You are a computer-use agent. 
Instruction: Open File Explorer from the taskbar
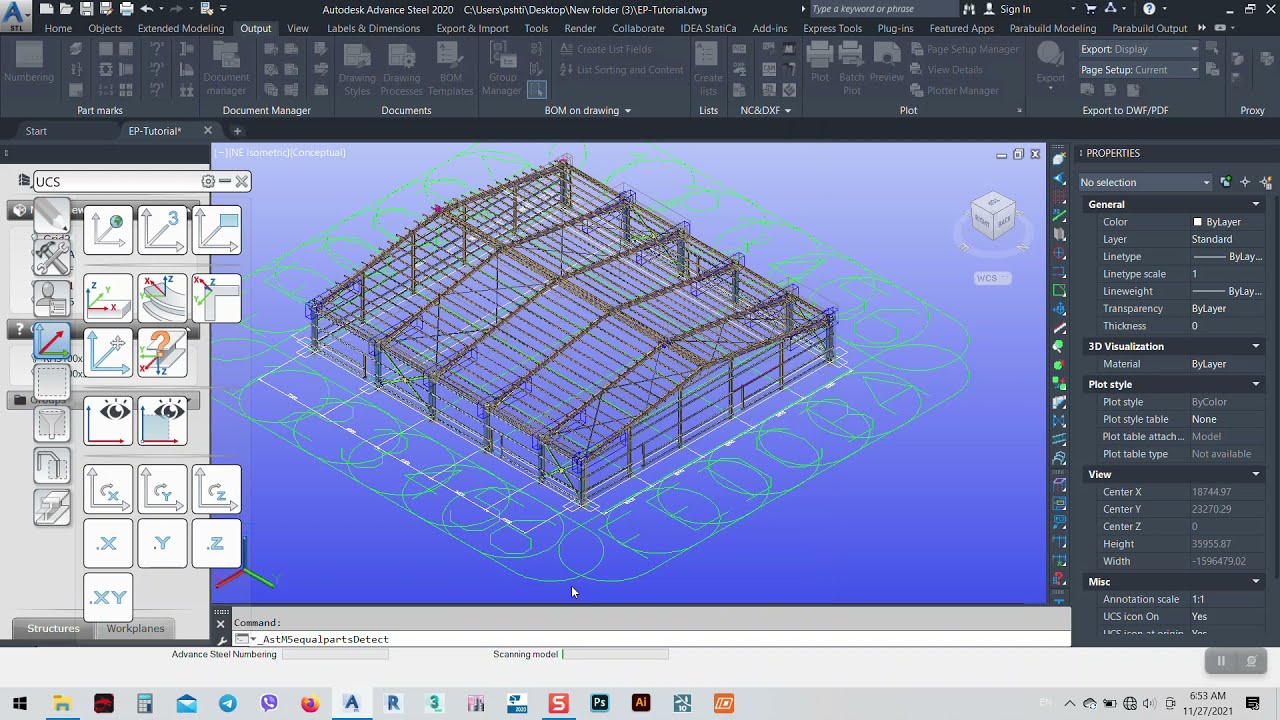point(62,703)
